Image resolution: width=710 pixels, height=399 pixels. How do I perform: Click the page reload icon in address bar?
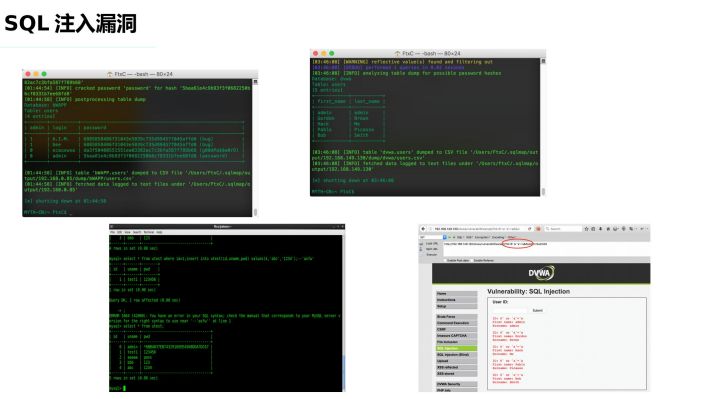(529, 229)
